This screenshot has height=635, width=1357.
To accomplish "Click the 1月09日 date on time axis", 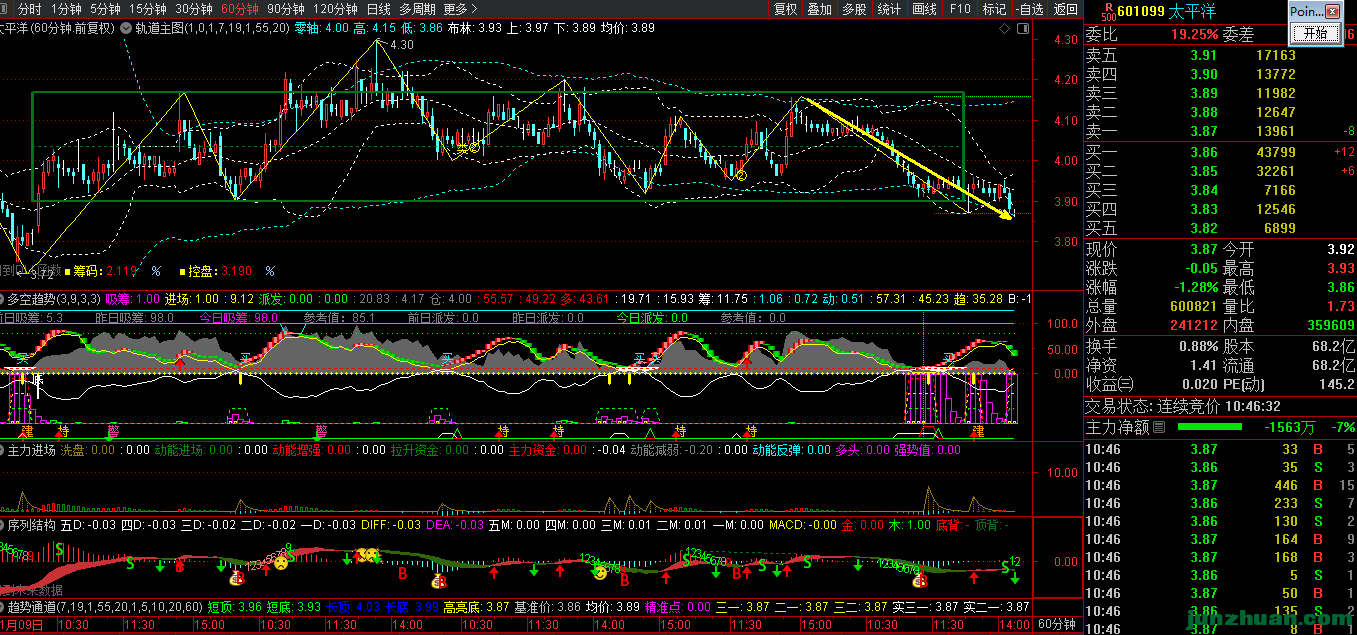I will click(20, 625).
